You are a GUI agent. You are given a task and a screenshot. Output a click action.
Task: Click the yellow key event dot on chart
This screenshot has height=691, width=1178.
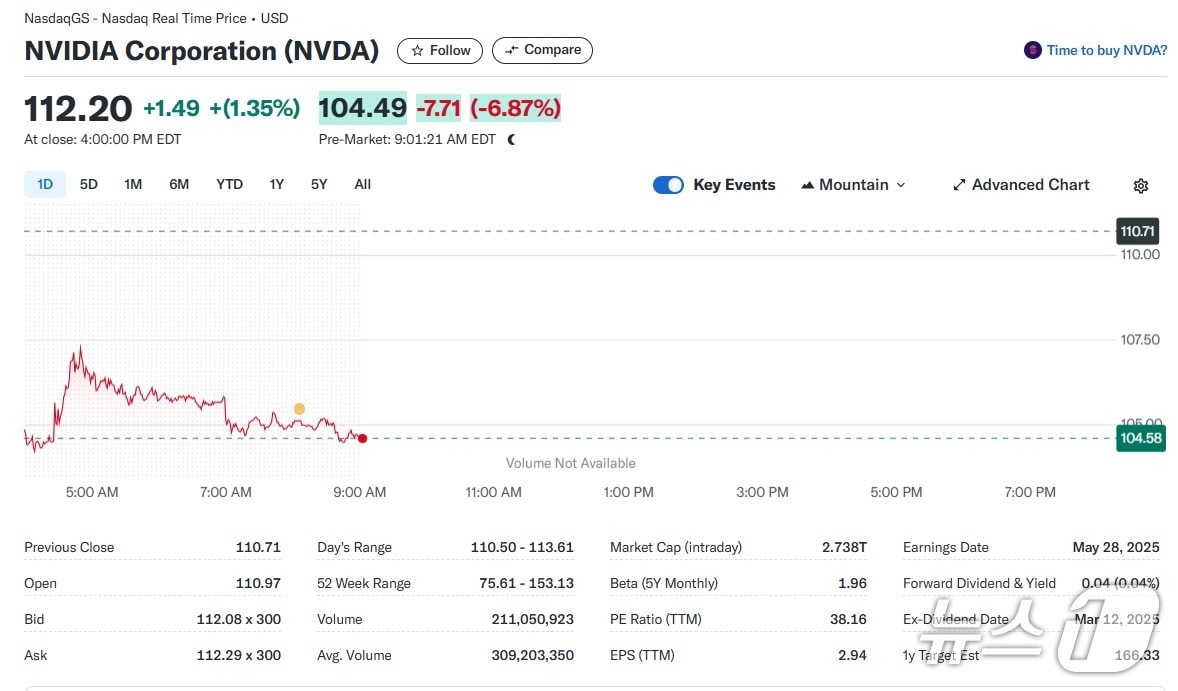(299, 409)
